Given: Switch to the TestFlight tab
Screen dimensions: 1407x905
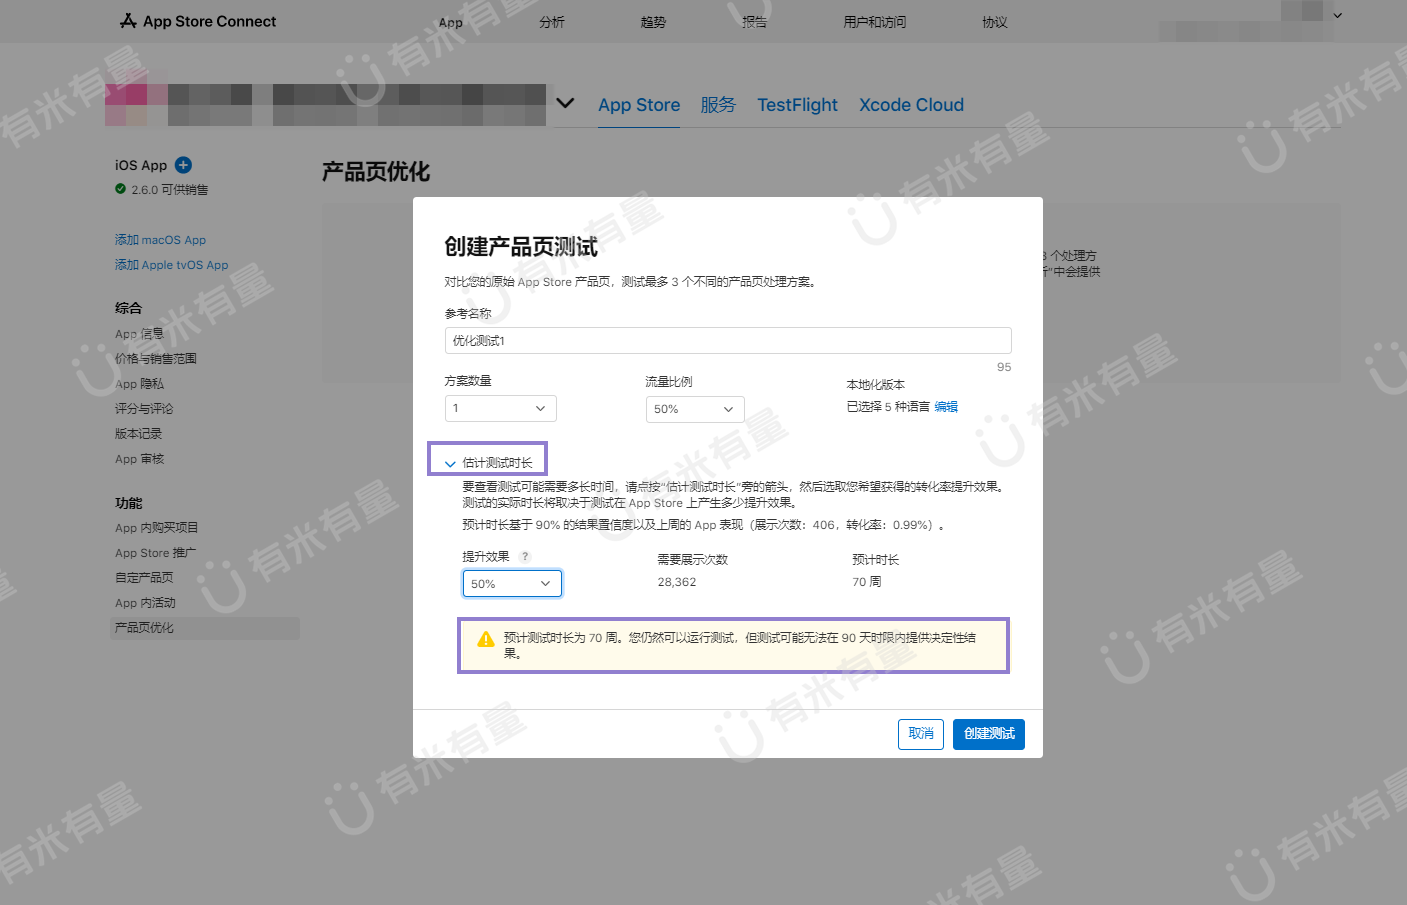Looking at the screenshot, I should (797, 105).
